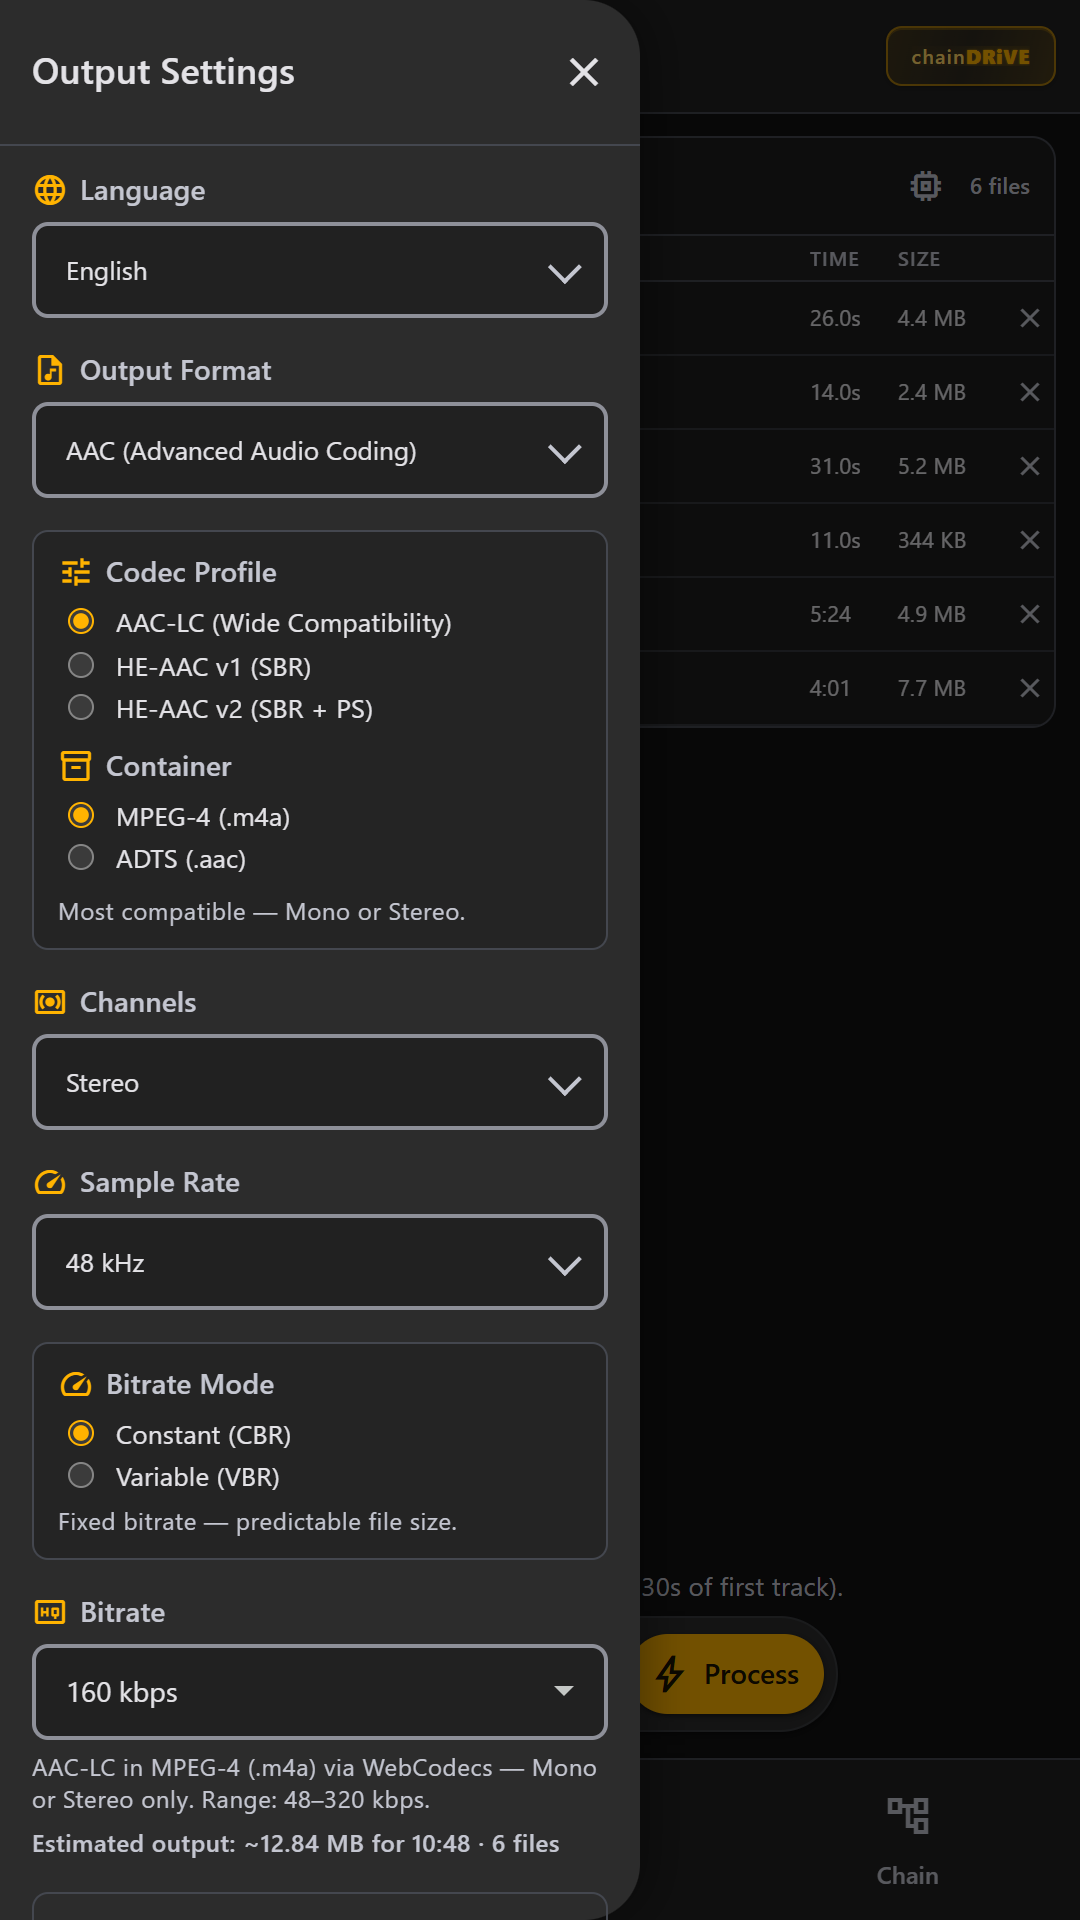The width and height of the screenshot is (1080, 1920).
Task: Click the lightning bolt on Process
Action: [x=670, y=1674]
